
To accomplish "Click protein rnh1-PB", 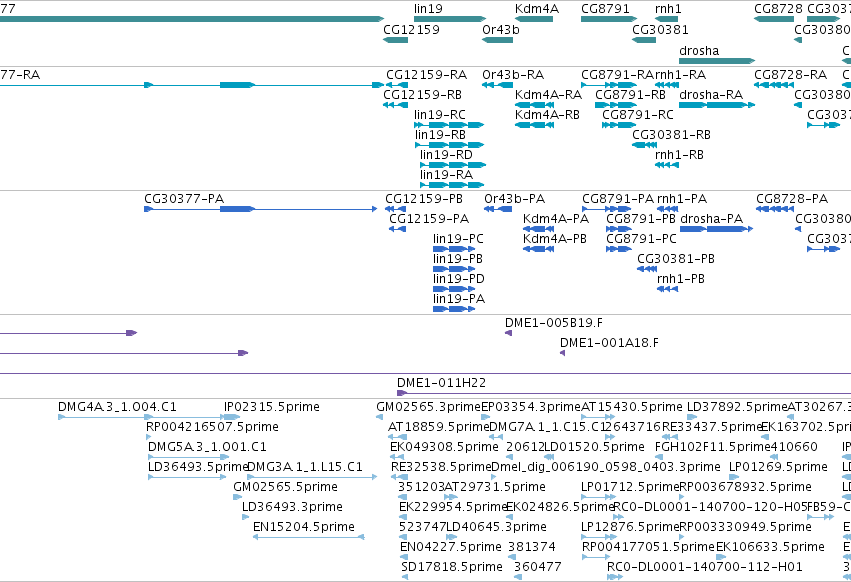I will coord(668,289).
